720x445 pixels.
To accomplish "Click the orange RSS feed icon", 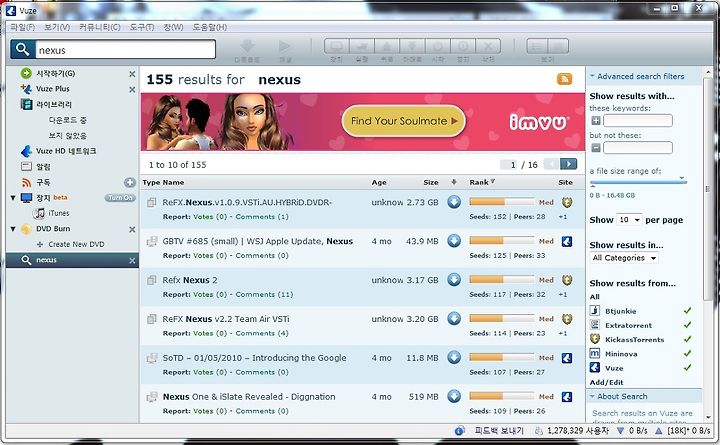I will point(564,79).
